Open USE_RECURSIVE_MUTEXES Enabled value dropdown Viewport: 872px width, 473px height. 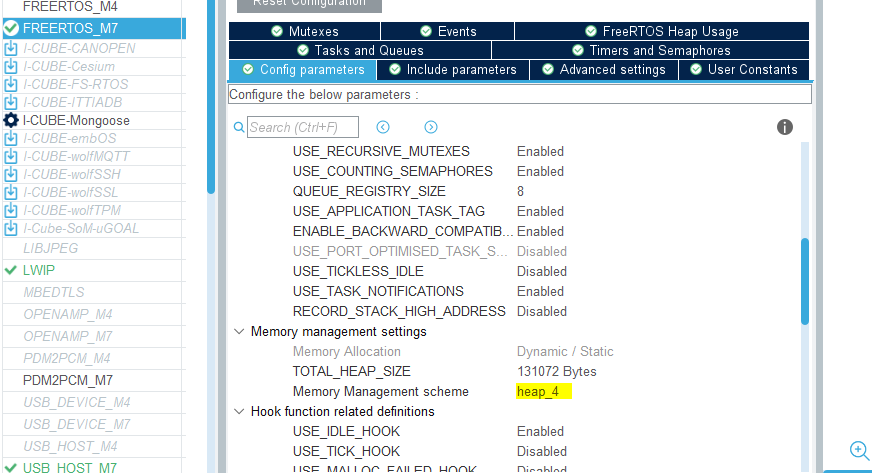coord(540,152)
